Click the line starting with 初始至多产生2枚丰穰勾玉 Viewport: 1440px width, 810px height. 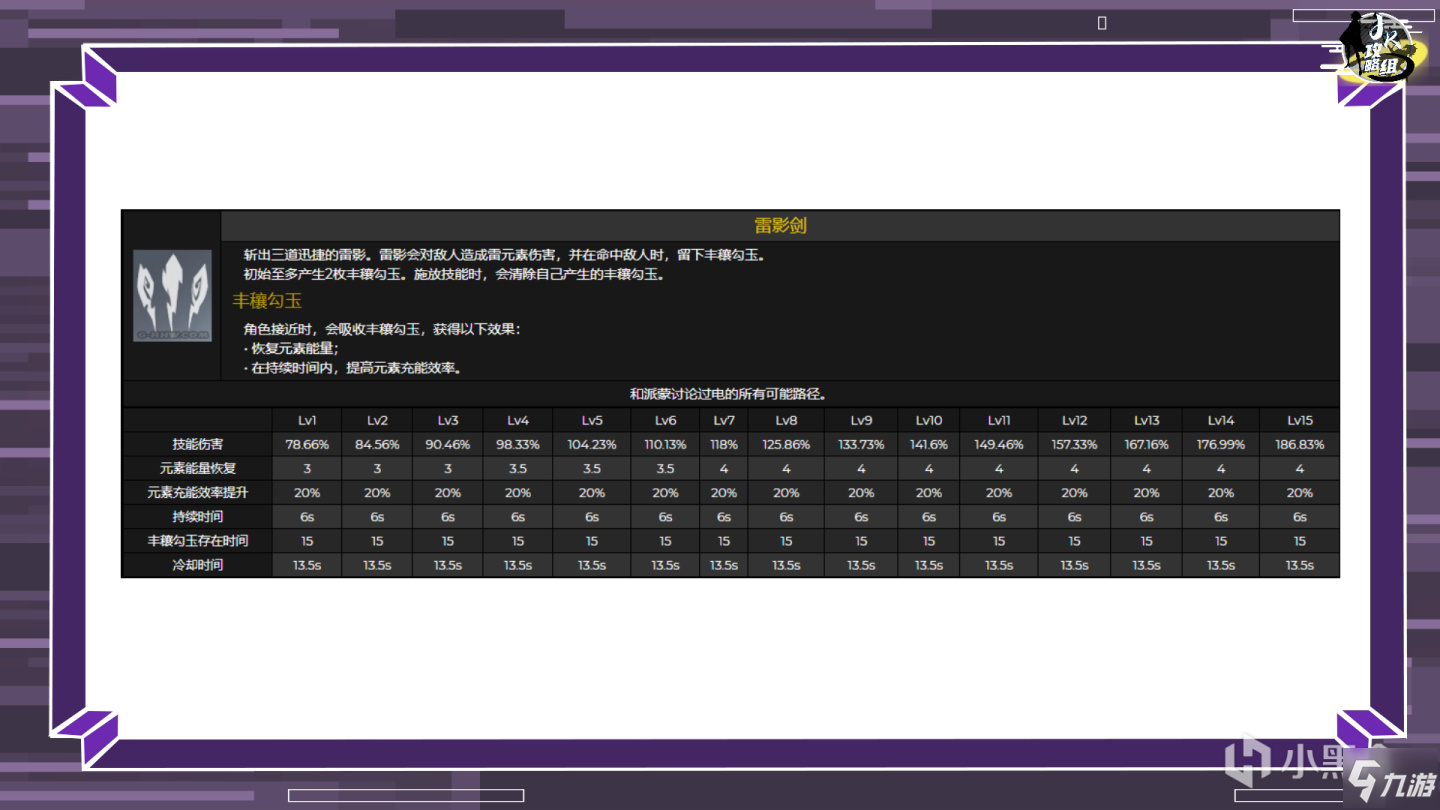[454, 274]
